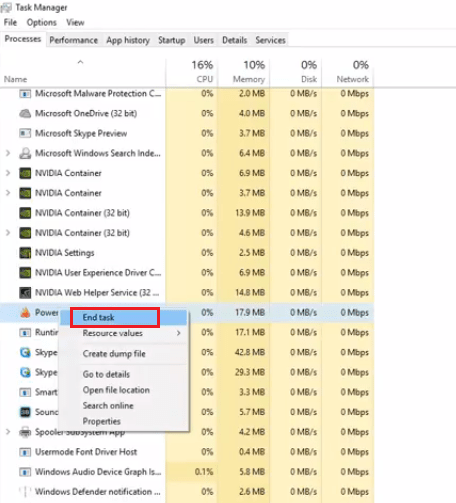Click the orange Power process icon
This screenshot has width=456, height=503.
point(25,313)
